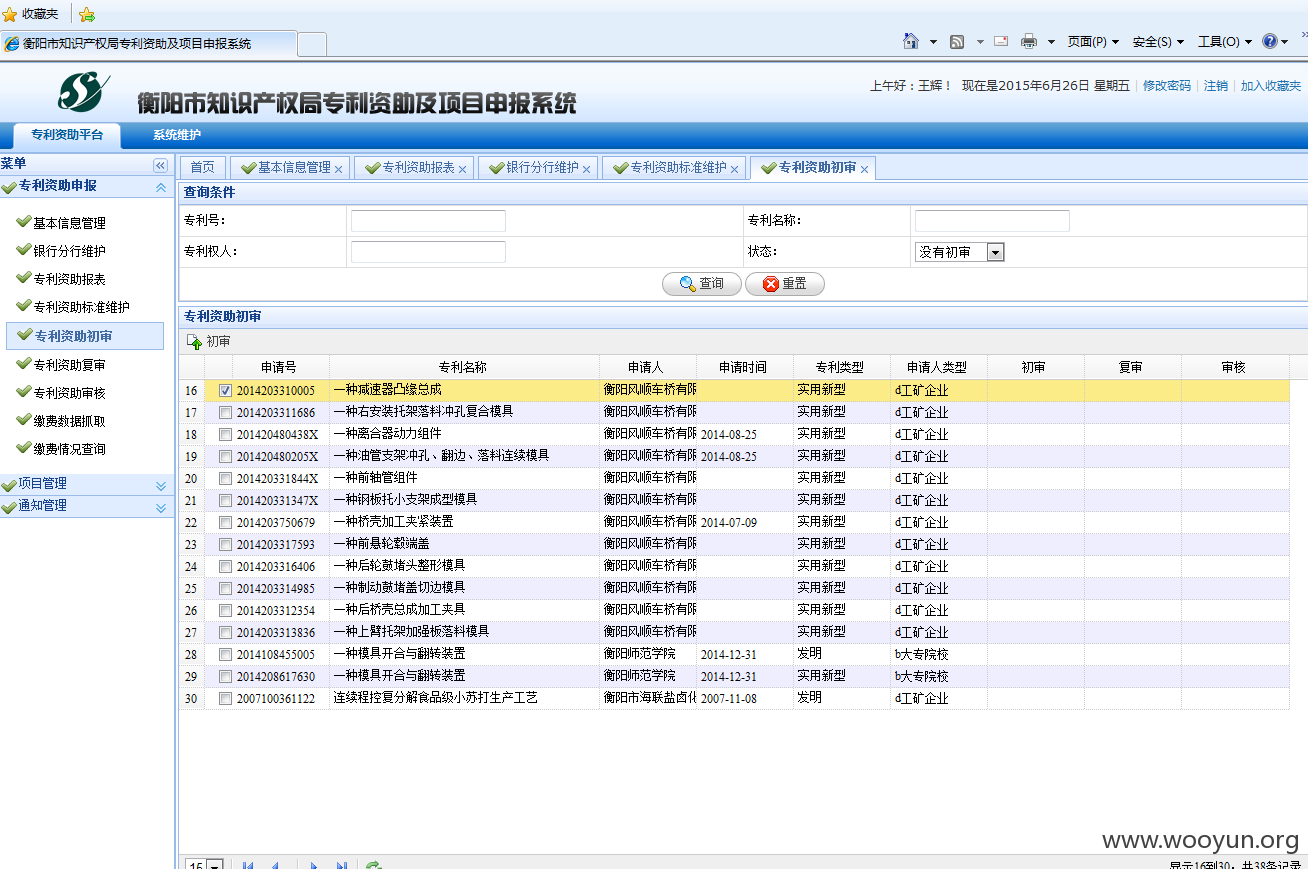Click the printer icon
The width and height of the screenshot is (1308, 869).
(1029, 42)
